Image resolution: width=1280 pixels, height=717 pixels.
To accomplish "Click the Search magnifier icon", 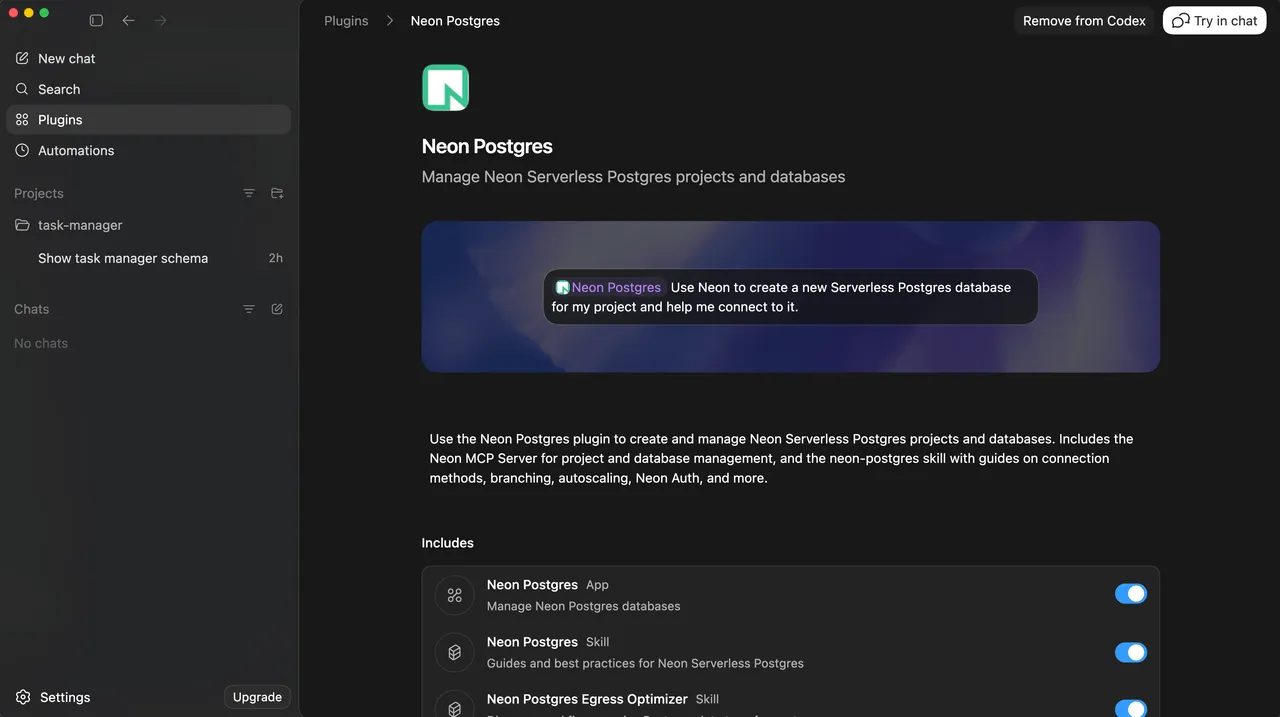I will [x=22, y=89].
